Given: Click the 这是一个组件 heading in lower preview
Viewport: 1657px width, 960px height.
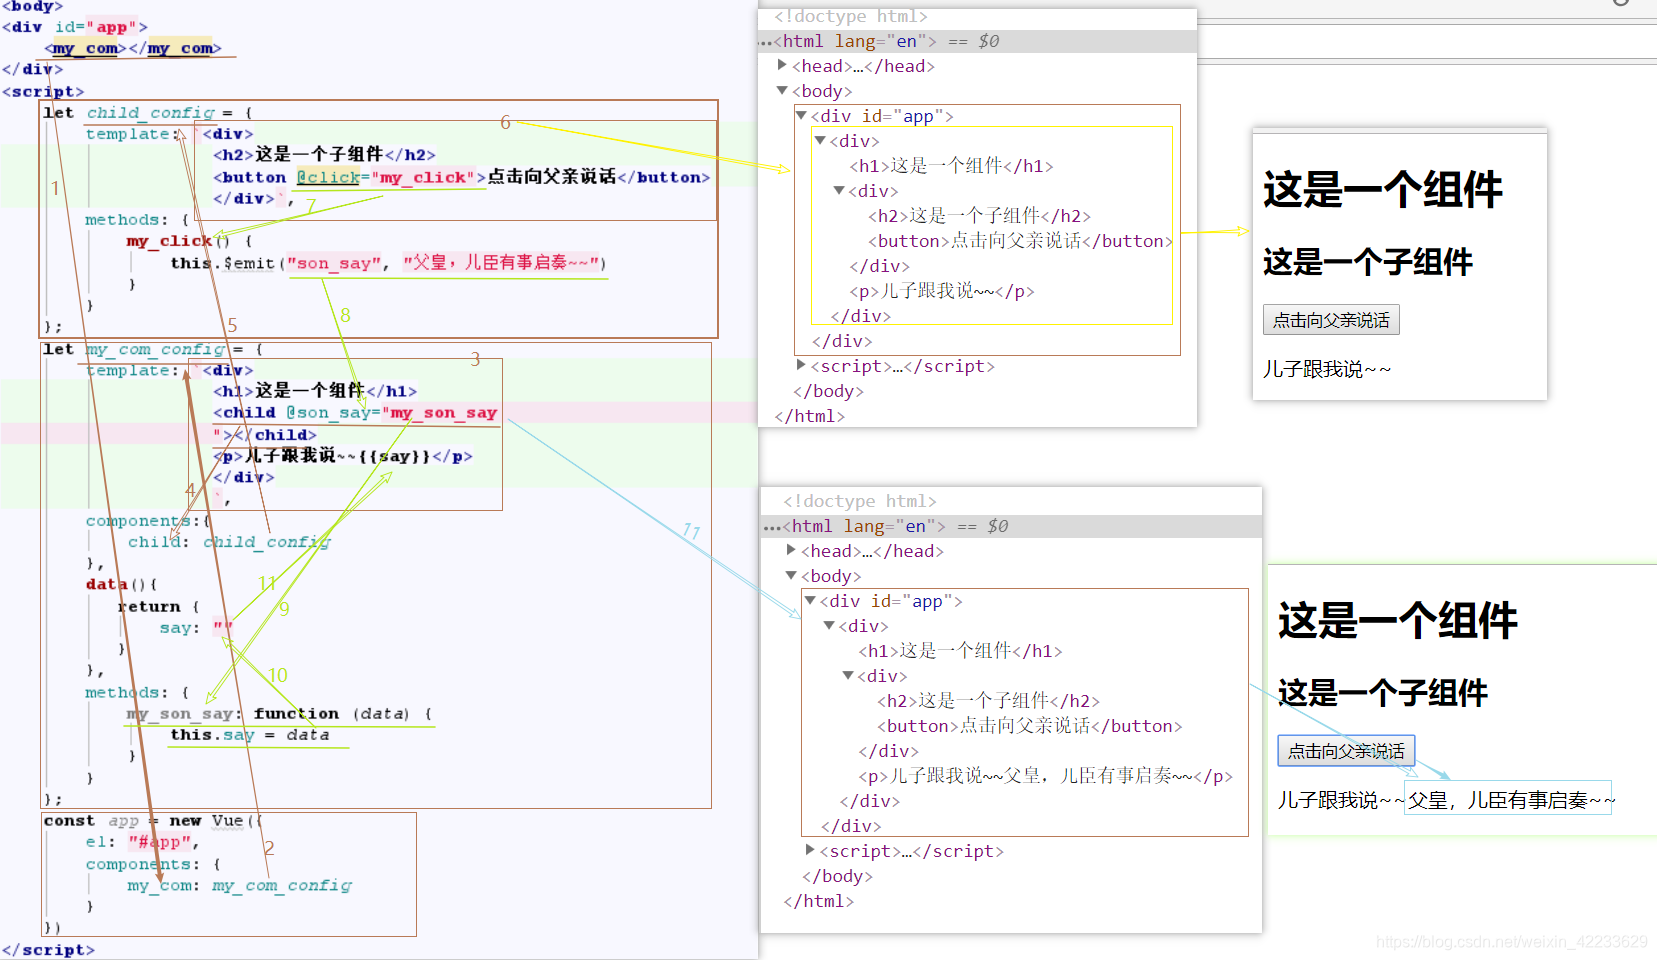Looking at the screenshot, I should coord(1398,620).
